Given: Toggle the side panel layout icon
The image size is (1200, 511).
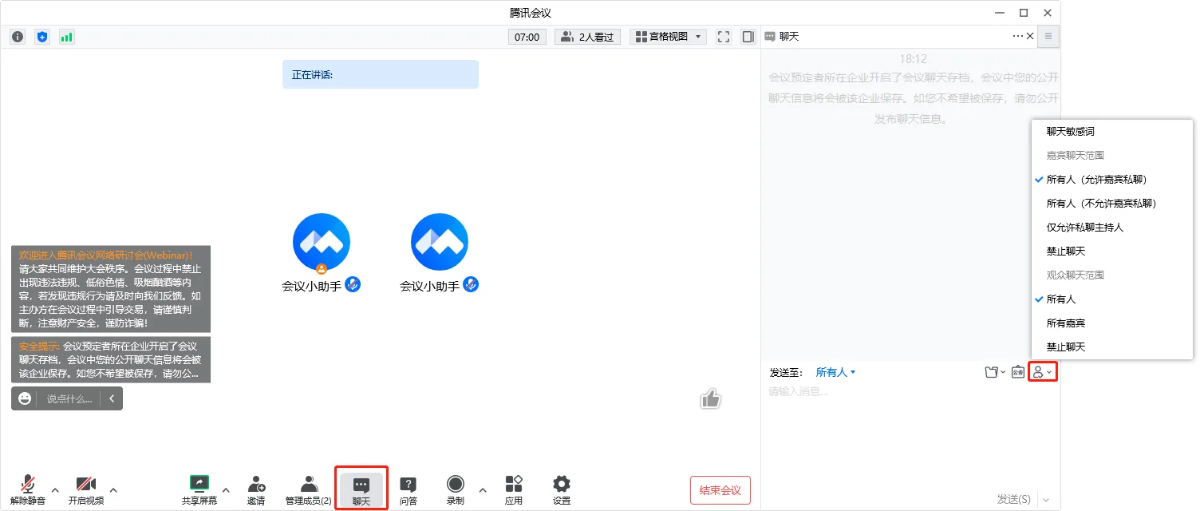Looking at the screenshot, I should pyautogui.click(x=747, y=37).
